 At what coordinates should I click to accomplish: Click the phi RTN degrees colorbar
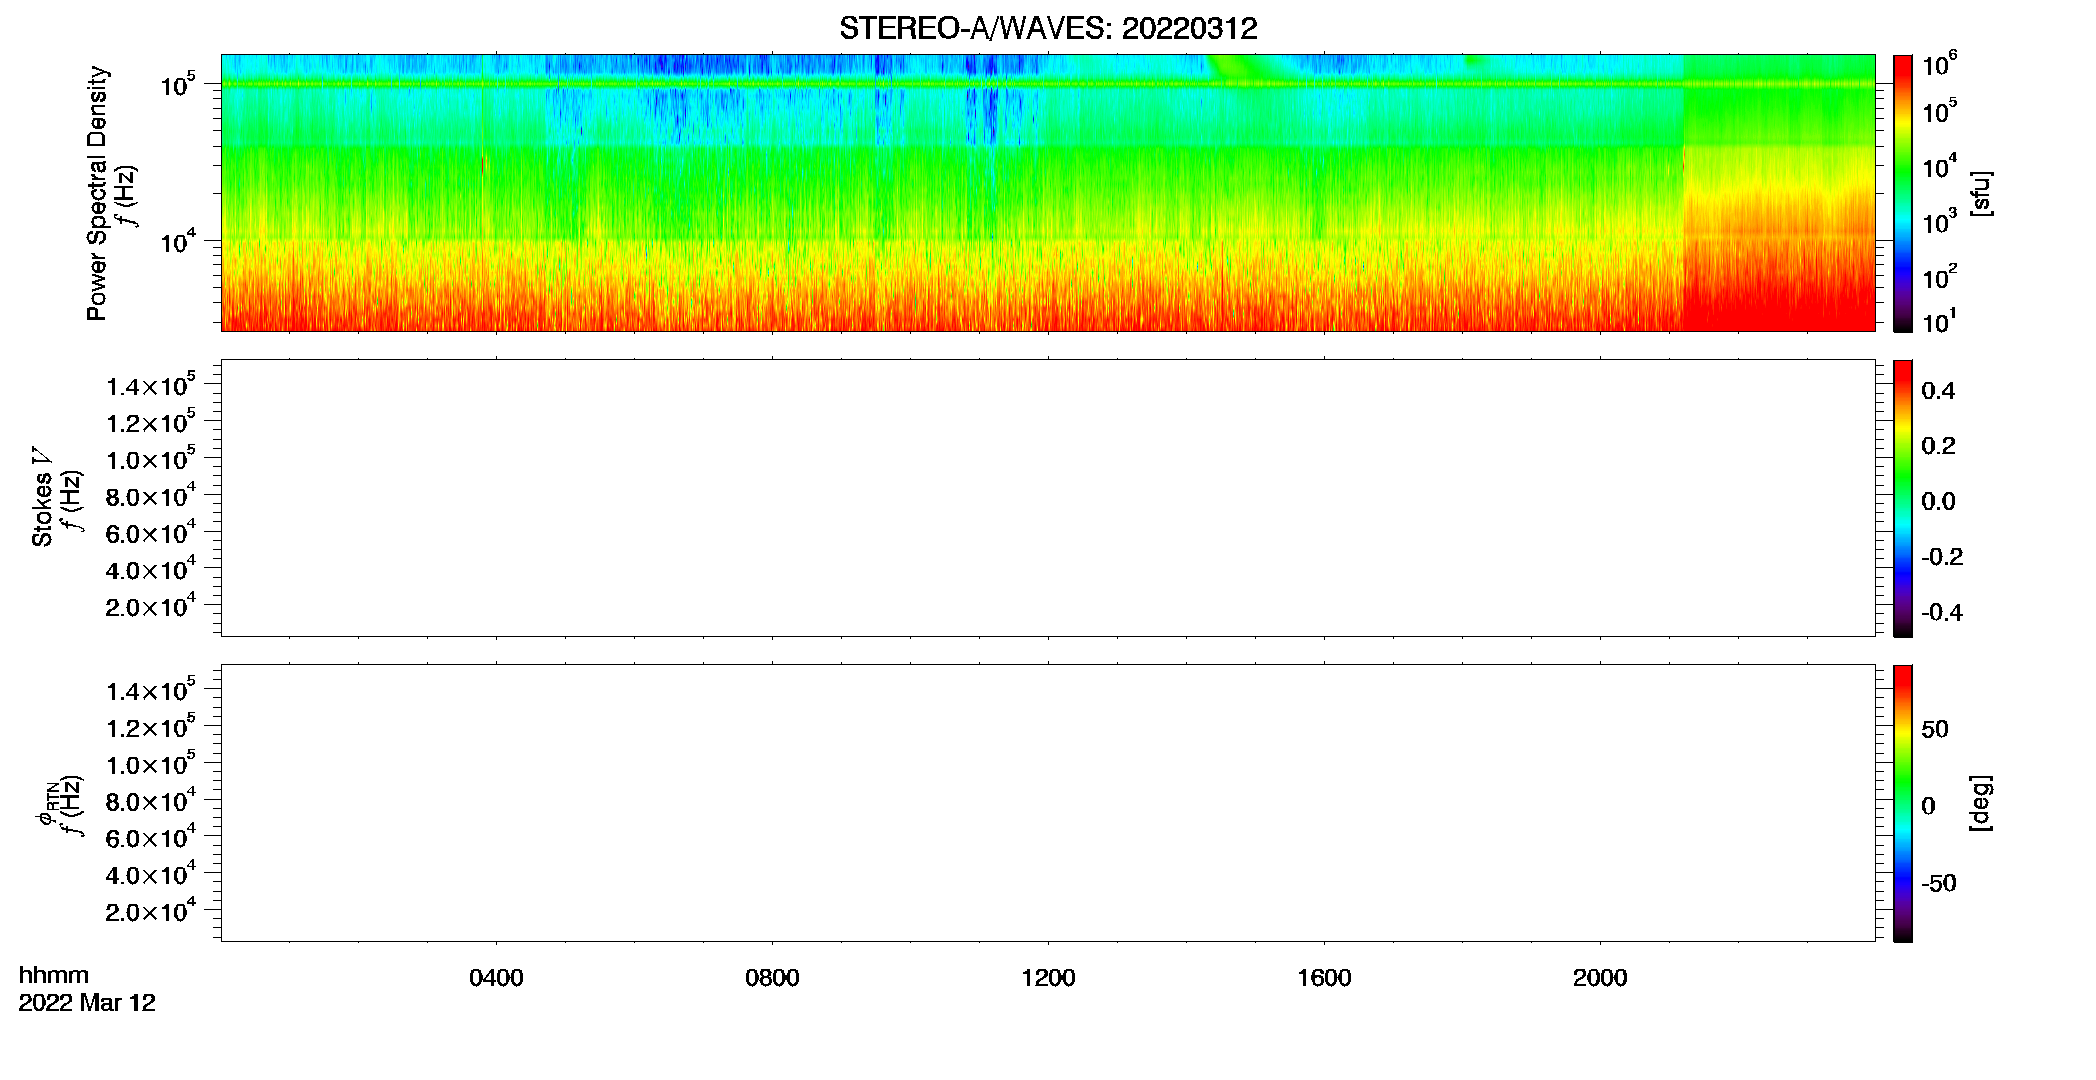pyautogui.click(x=1903, y=803)
